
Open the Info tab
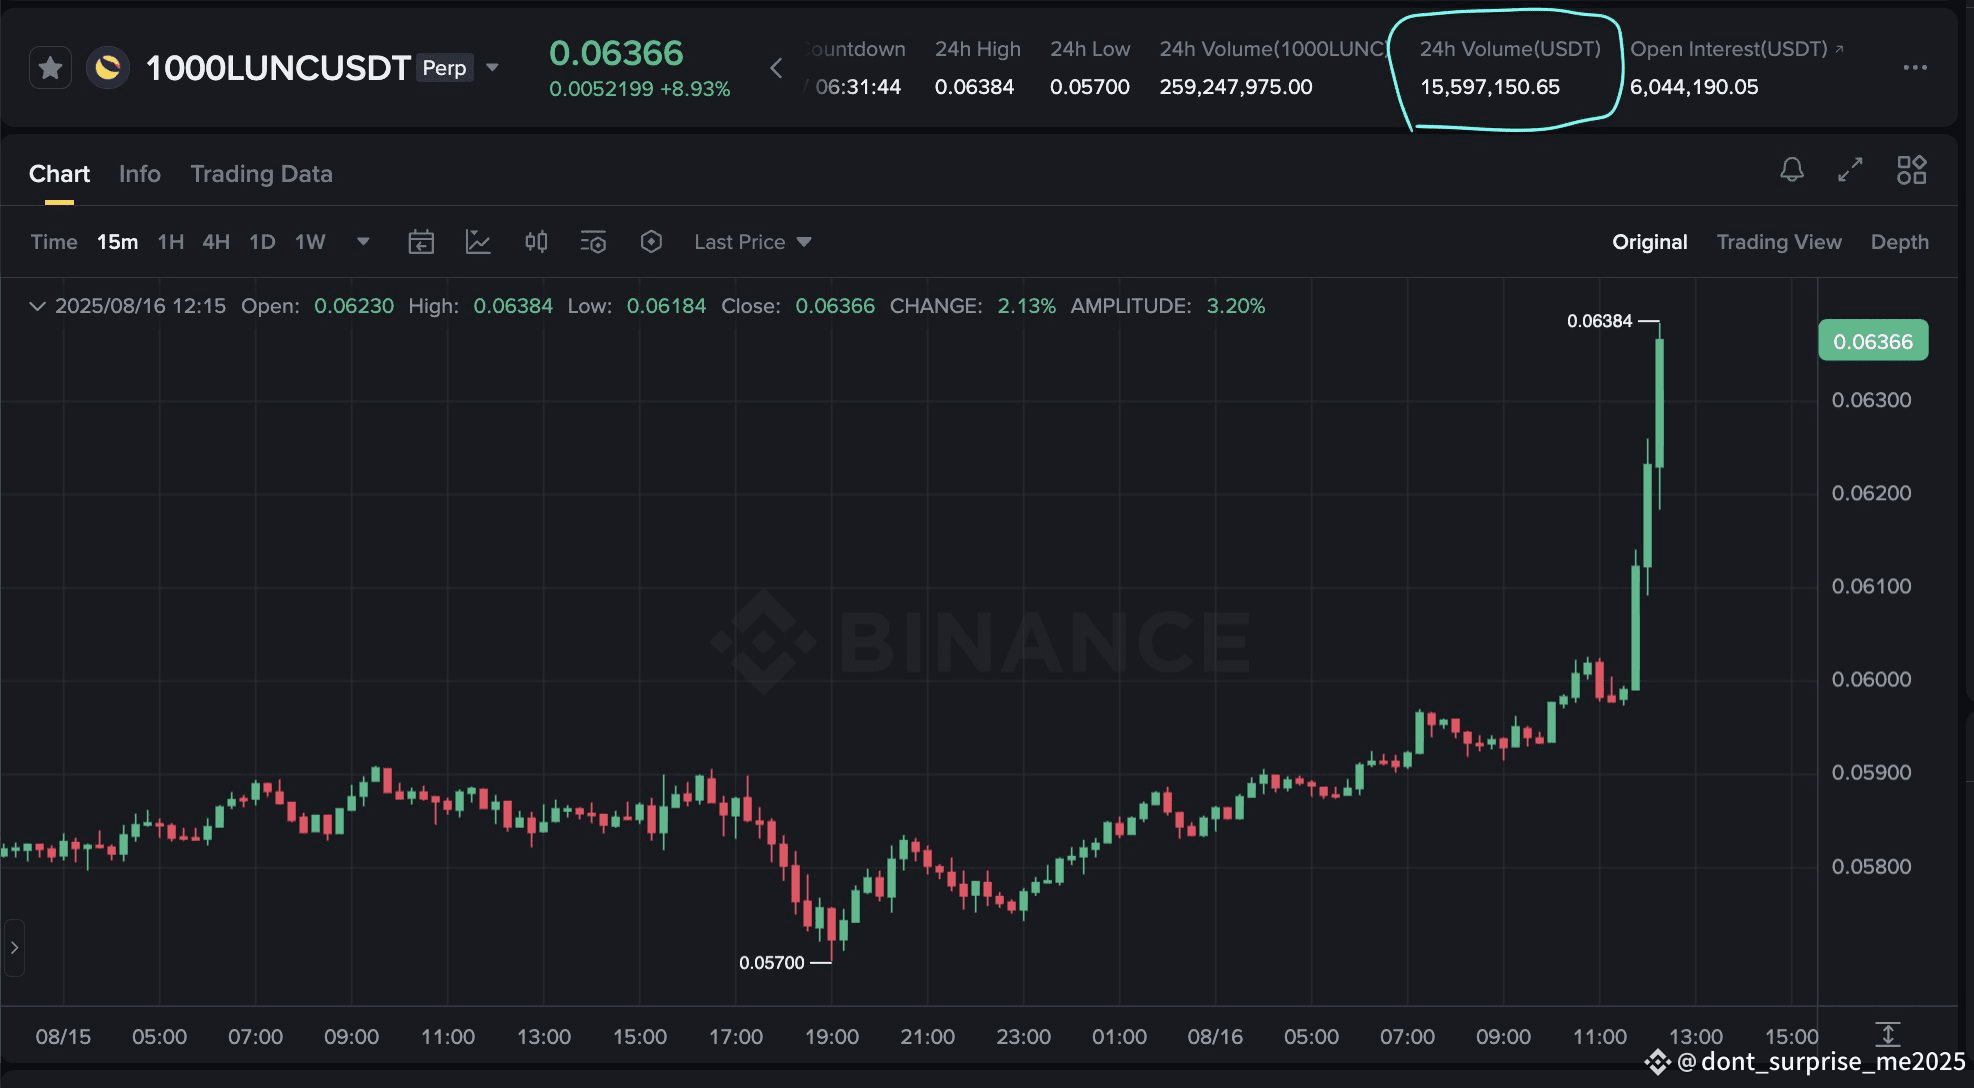(x=139, y=174)
